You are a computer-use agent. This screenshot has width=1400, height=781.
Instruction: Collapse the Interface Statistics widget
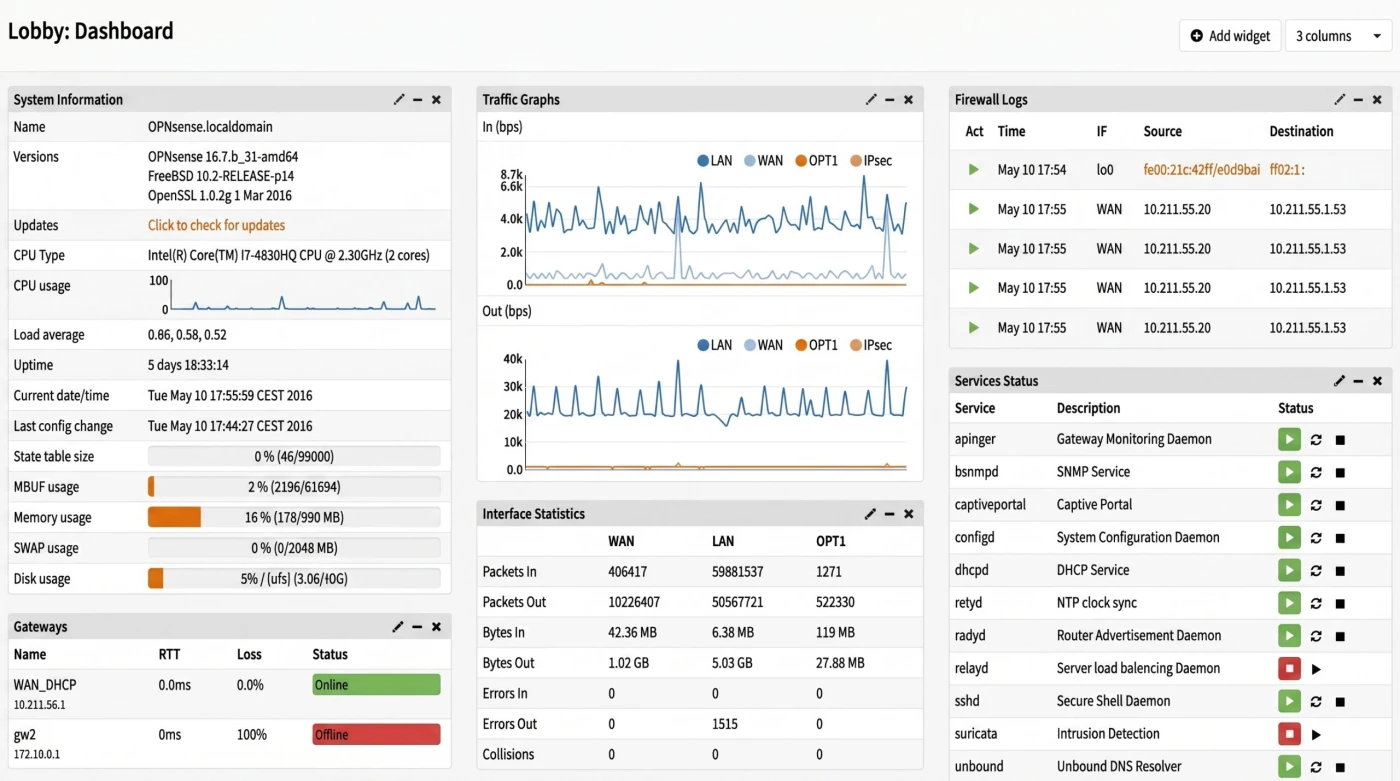(x=889, y=514)
